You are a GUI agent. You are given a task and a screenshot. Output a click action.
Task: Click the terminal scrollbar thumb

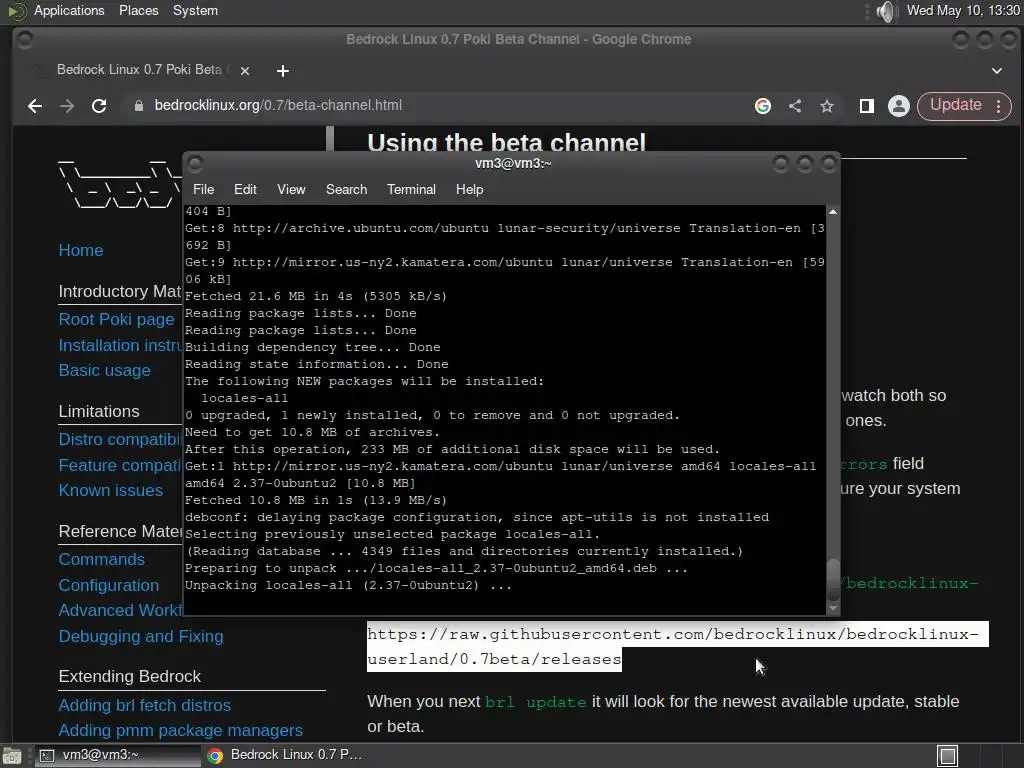click(833, 579)
